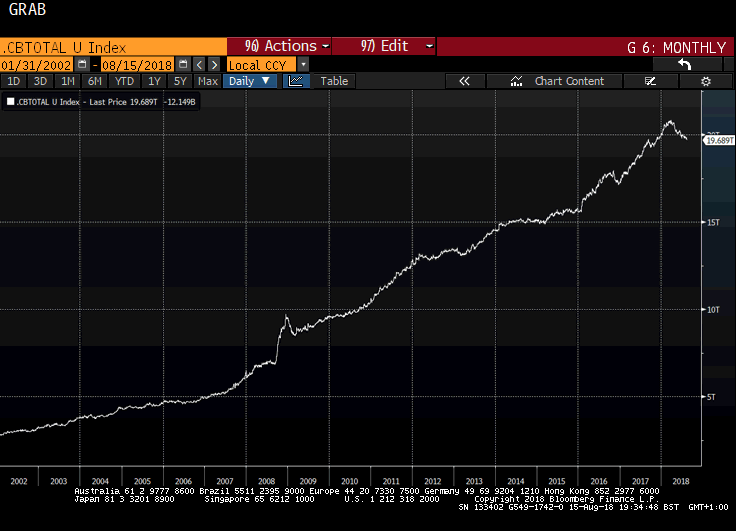Click the Chart Content chart icon
Viewport: 736px width, 531px height.
pos(516,81)
